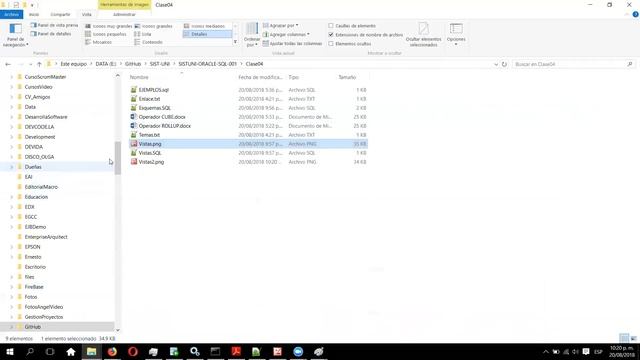Select the FireBase folder
This screenshot has width=640, height=360.
pos(34,287)
